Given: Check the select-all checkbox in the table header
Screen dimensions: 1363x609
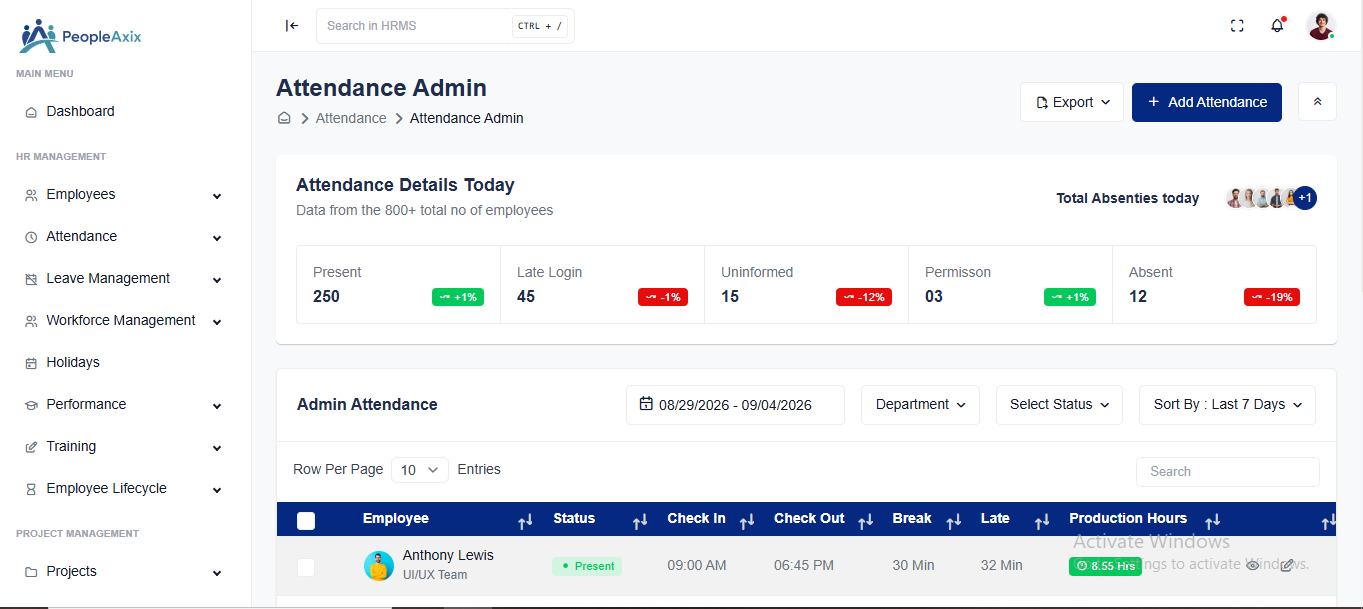Looking at the screenshot, I should tap(306, 520).
